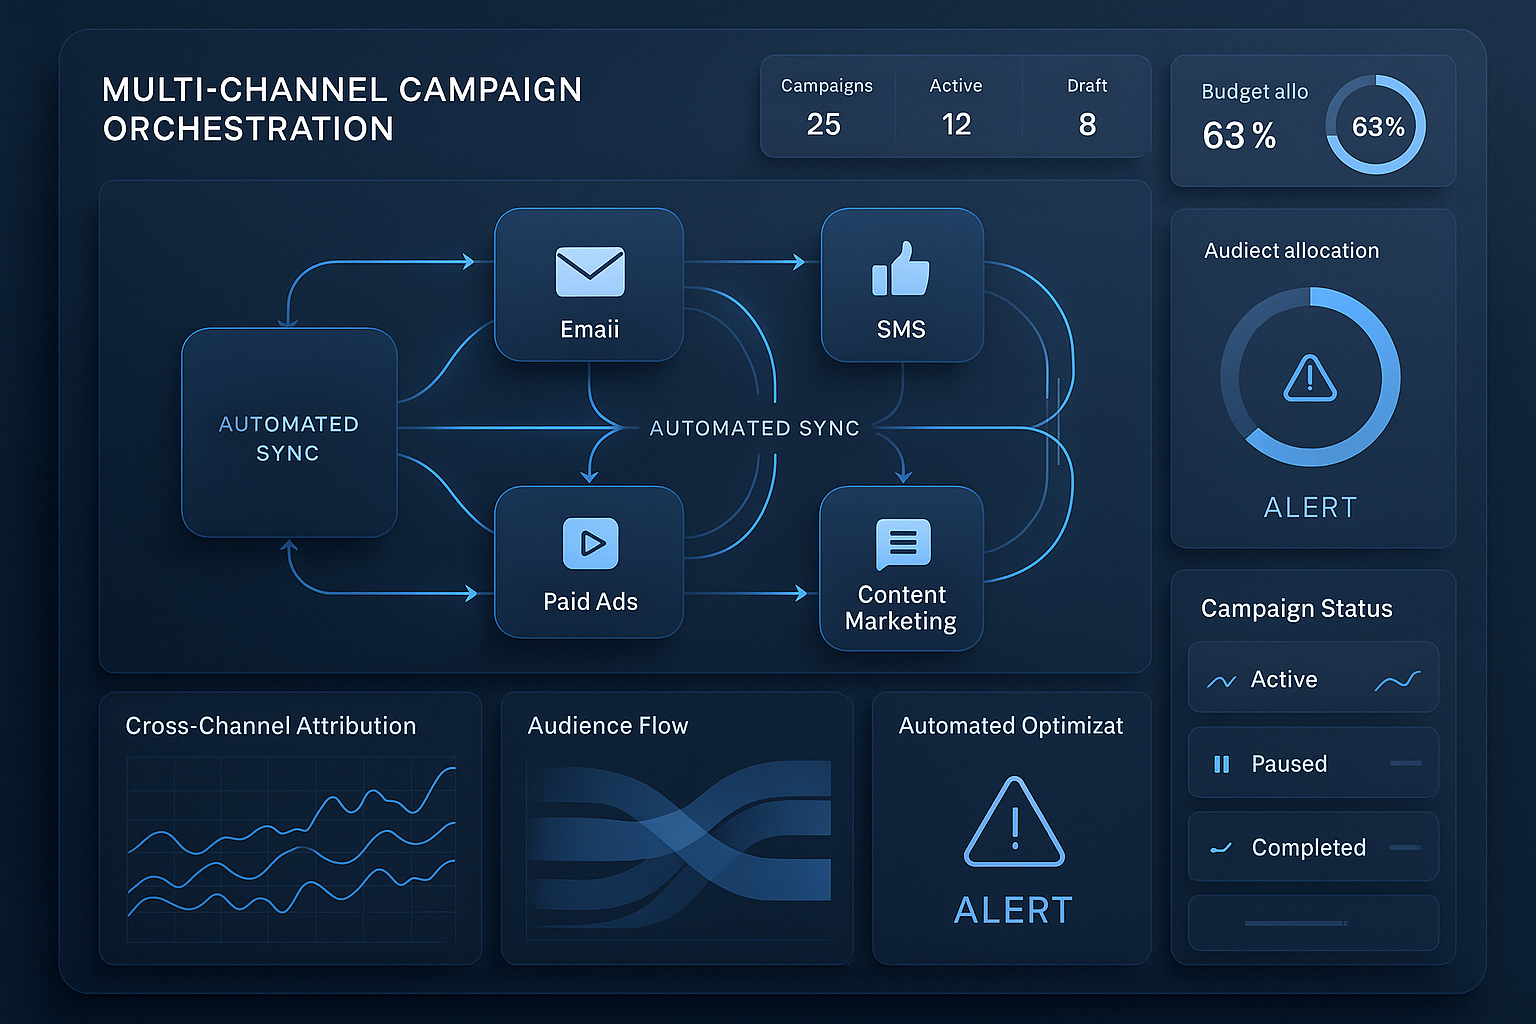Viewport: 1536px width, 1024px height.
Task: Select the Campaigns 25 stat tab
Action: [x=826, y=107]
